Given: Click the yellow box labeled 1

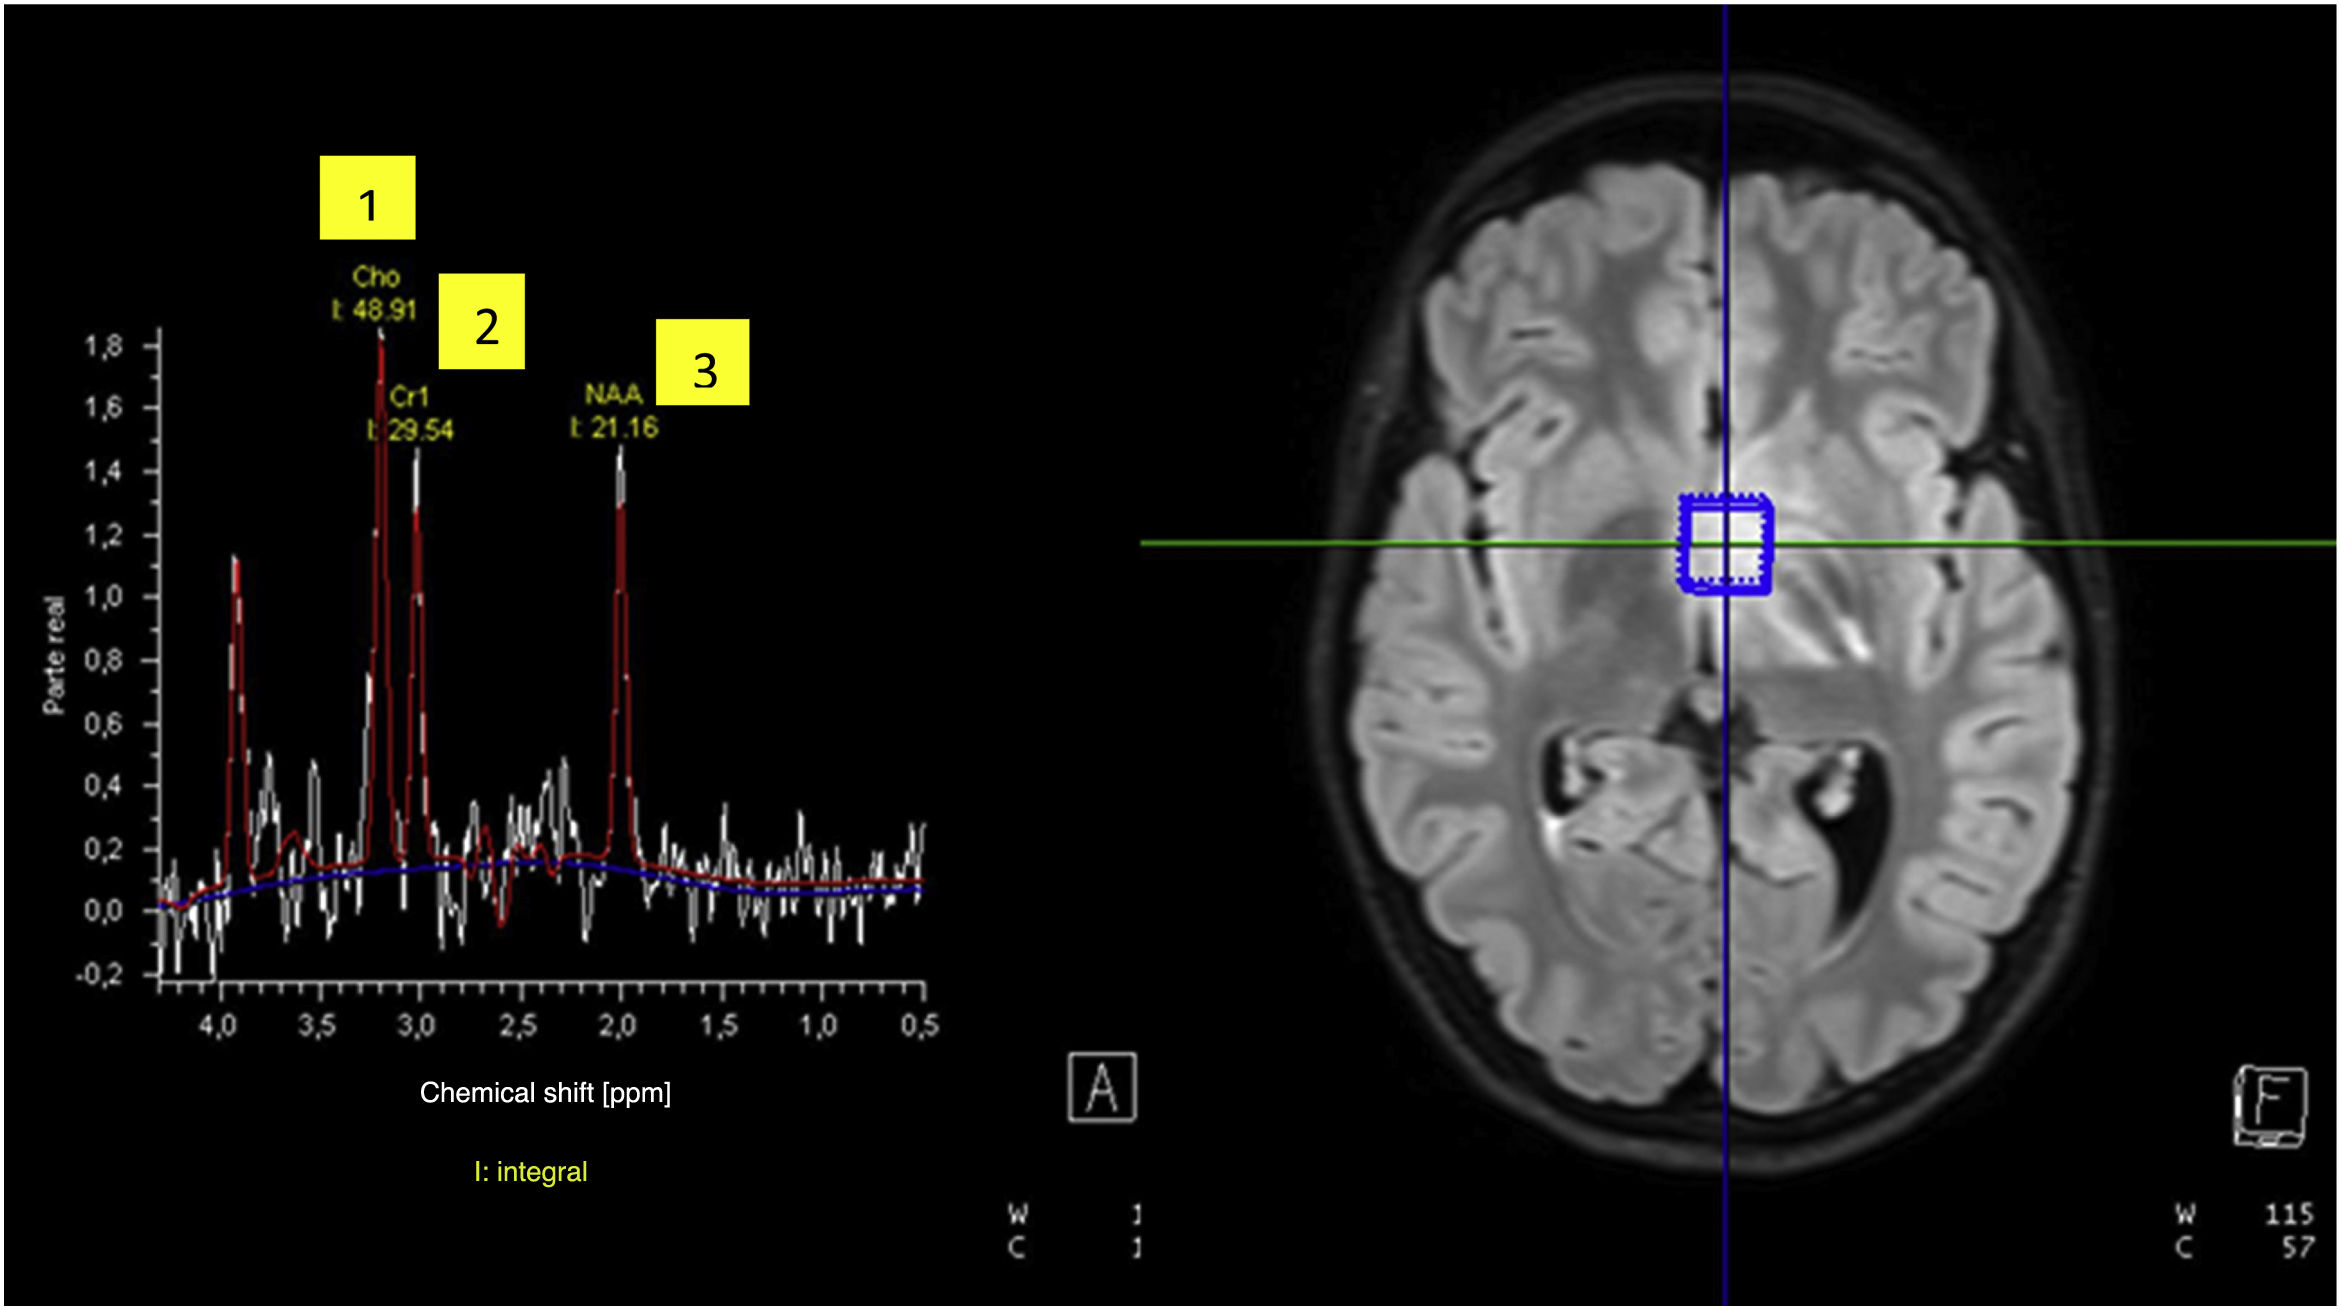Looking at the screenshot, I should (x=367, y=198).
